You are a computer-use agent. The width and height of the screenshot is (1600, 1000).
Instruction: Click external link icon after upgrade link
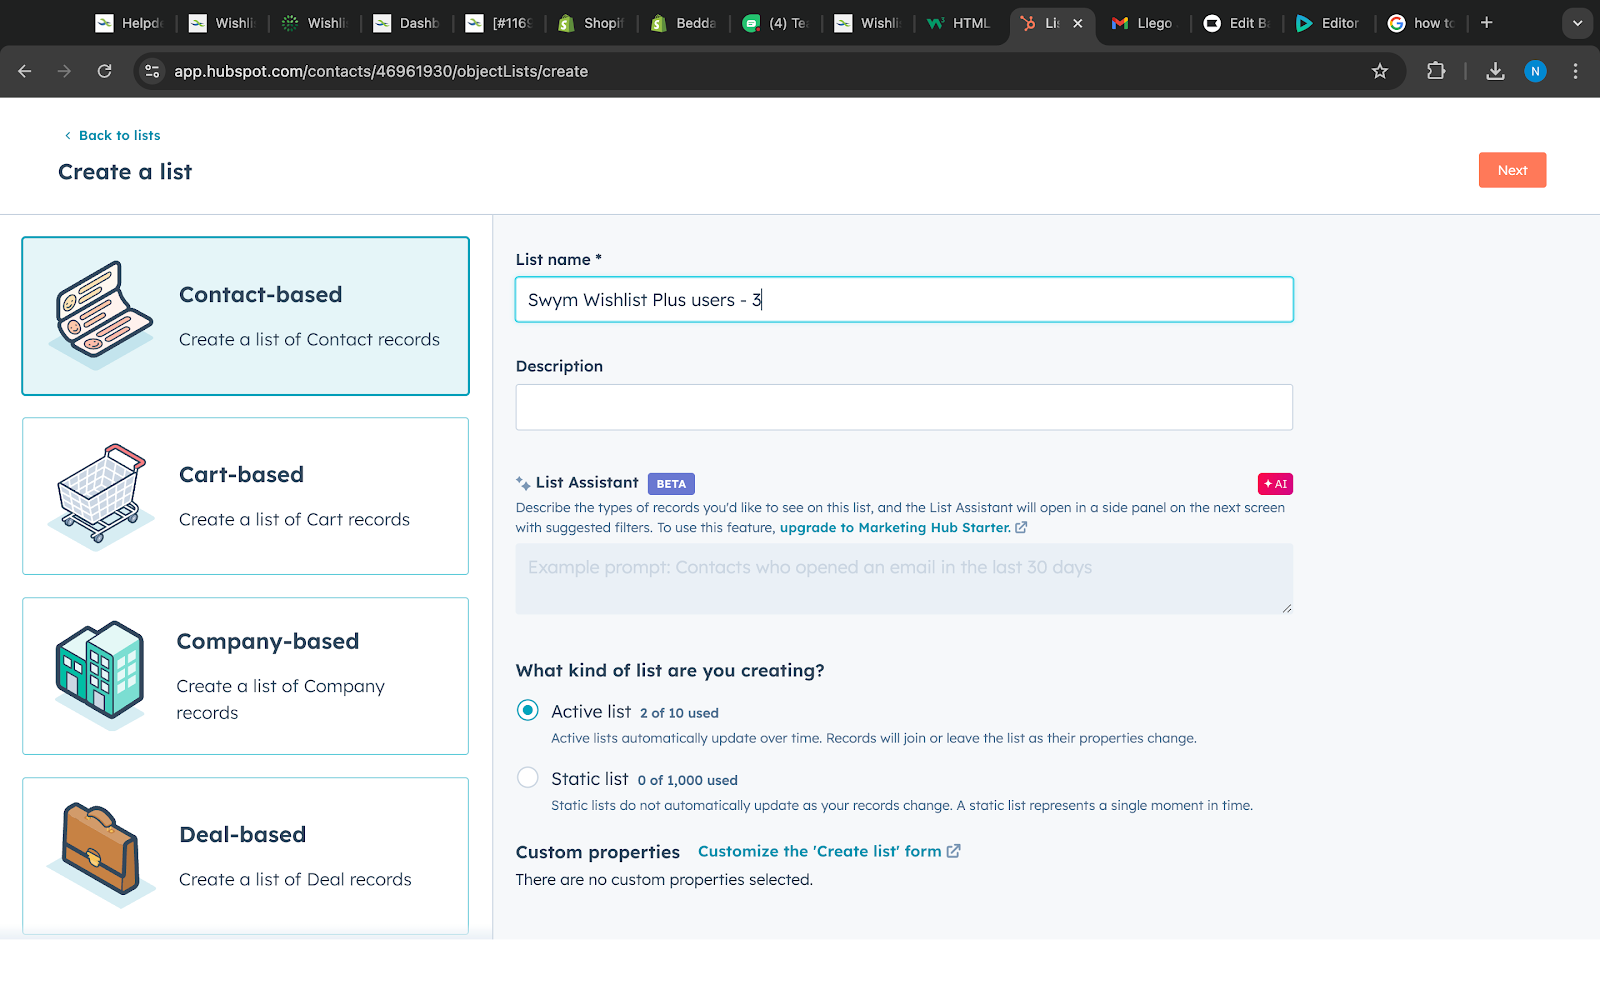coord(1021,527)
